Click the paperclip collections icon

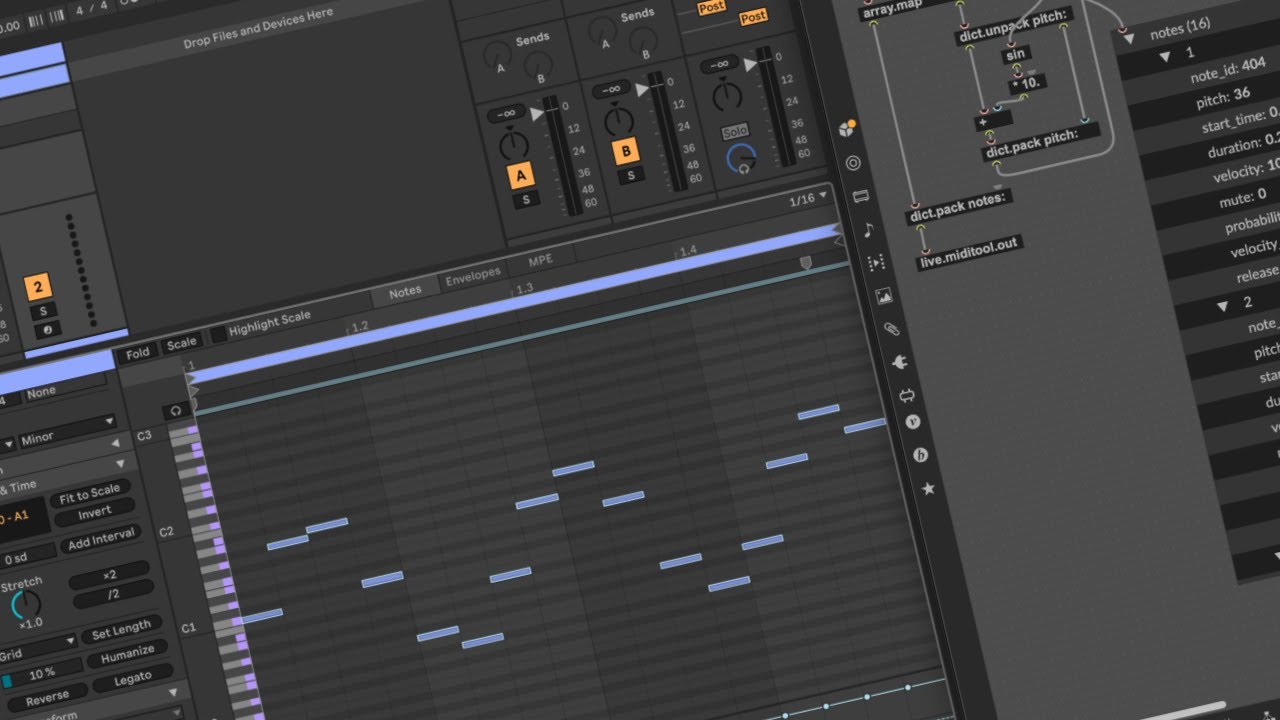pos(893,329)
